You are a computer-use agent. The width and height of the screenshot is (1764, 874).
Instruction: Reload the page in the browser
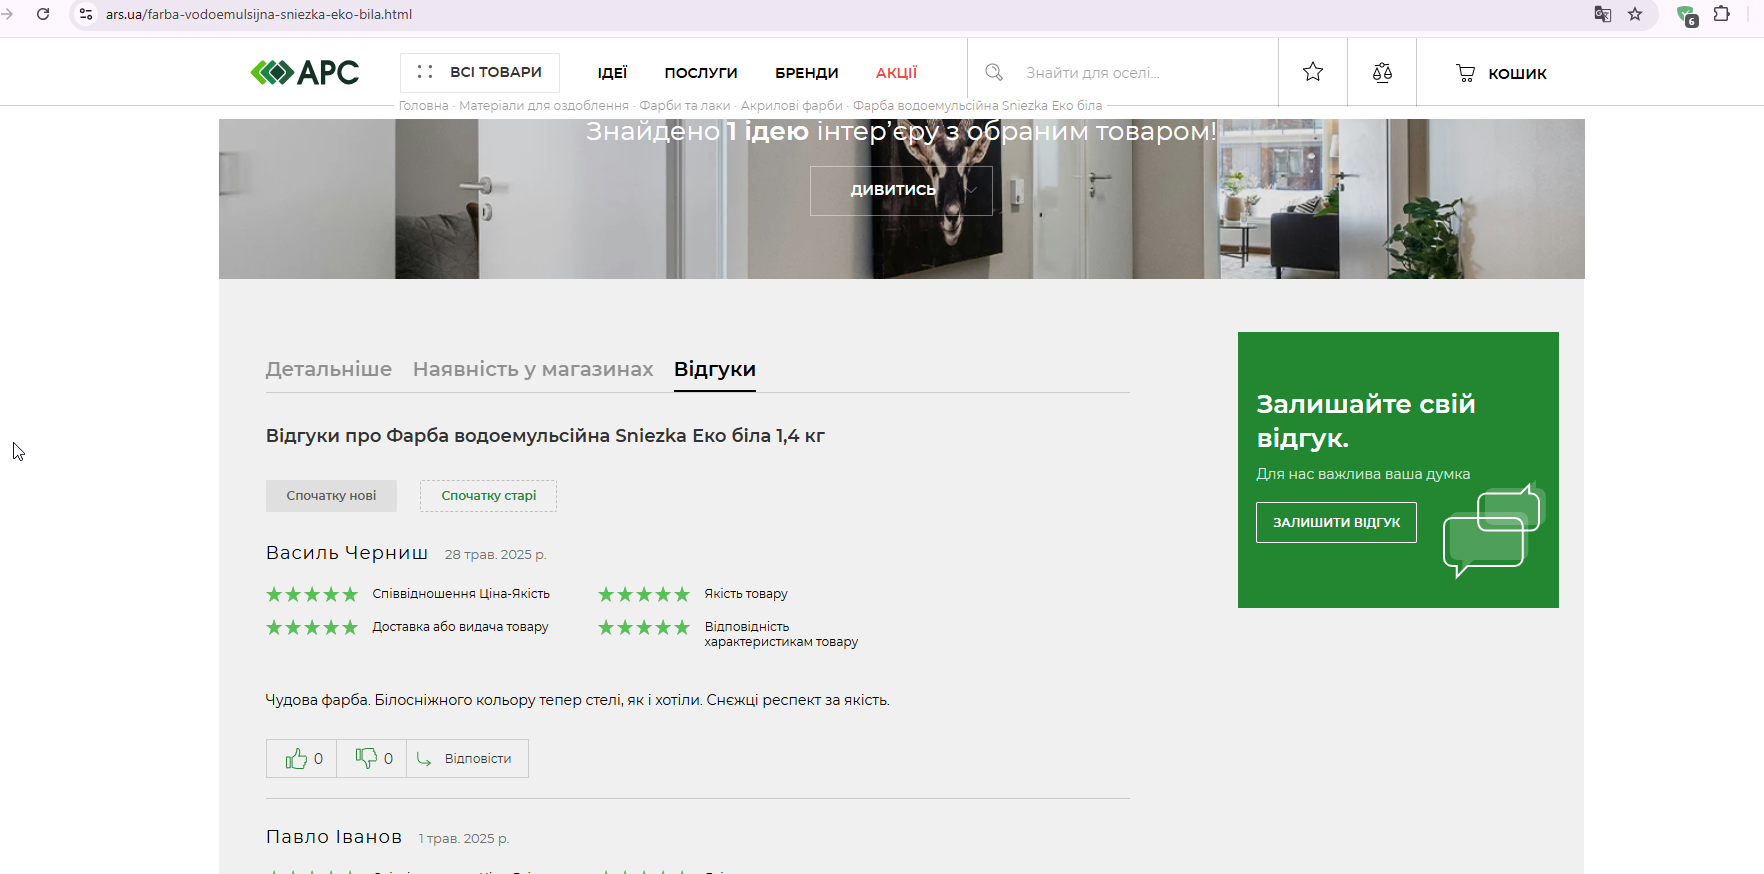click(x=43, y=14)
